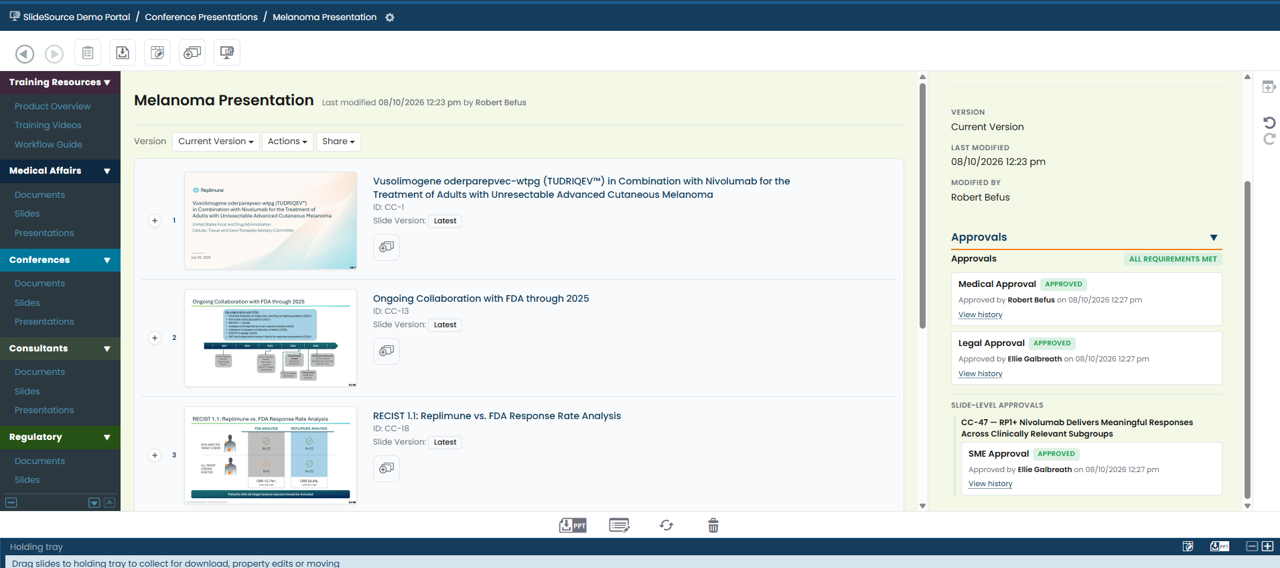Enlarge the holding tray with plus icon
Viewport: 1280px width, 568px height.
coord(1268,547)
